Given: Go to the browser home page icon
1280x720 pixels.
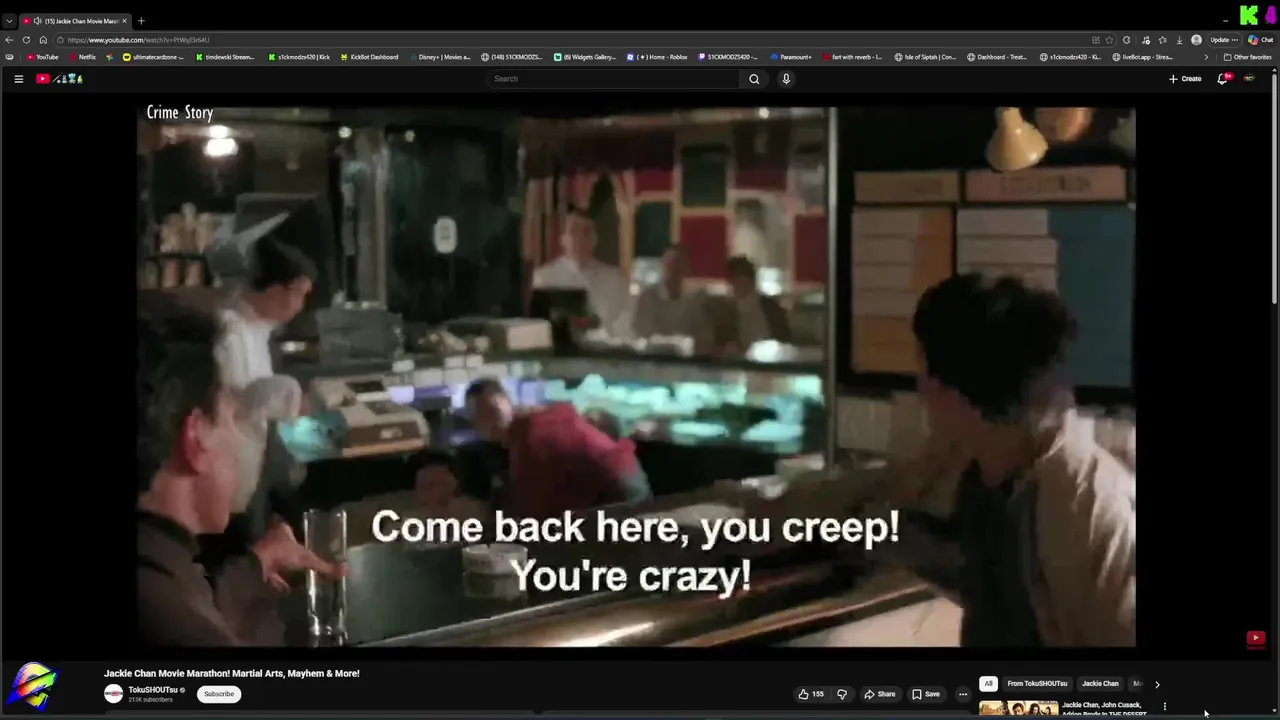Looking at the screenshot, I should pyautogui.click(x=43, y=40).
